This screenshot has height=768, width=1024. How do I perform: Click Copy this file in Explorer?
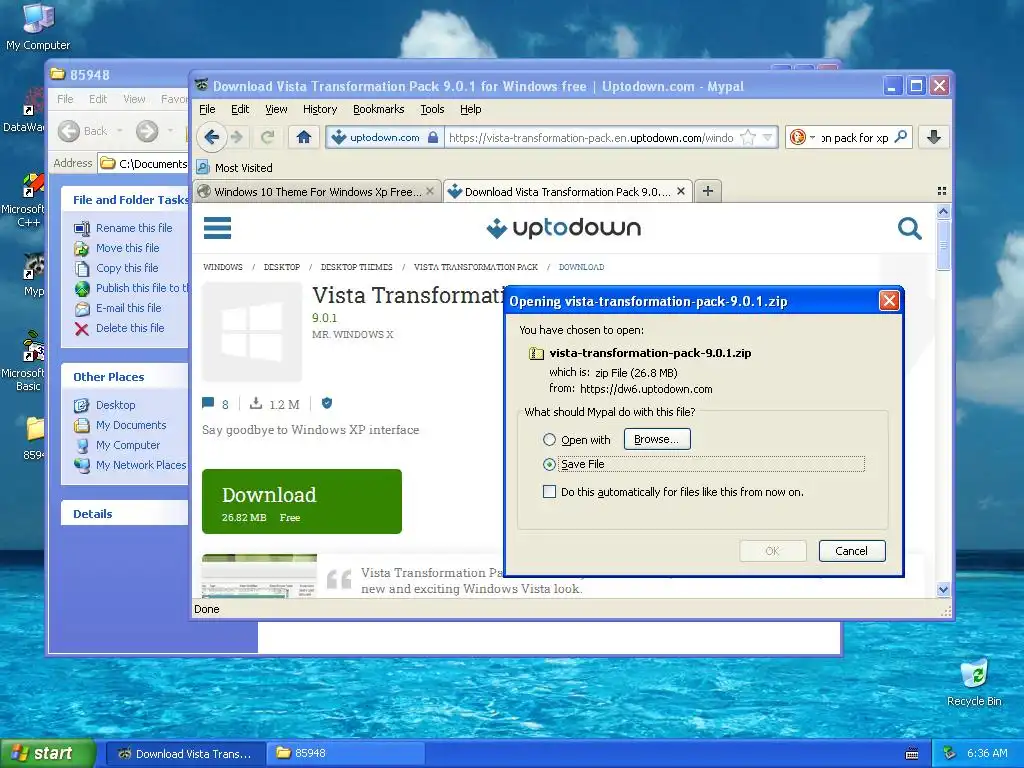127,268
